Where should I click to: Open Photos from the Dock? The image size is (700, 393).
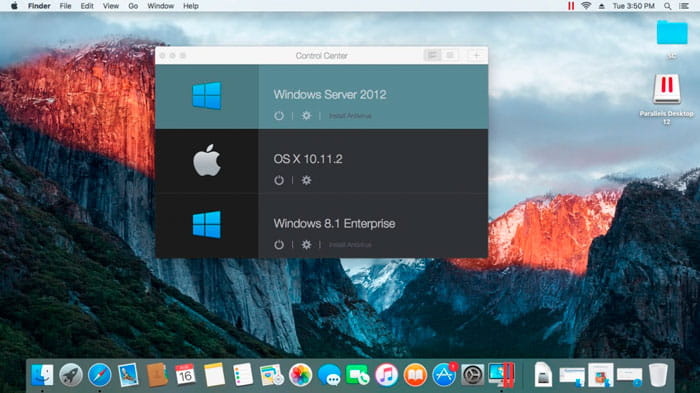[300, 374]
